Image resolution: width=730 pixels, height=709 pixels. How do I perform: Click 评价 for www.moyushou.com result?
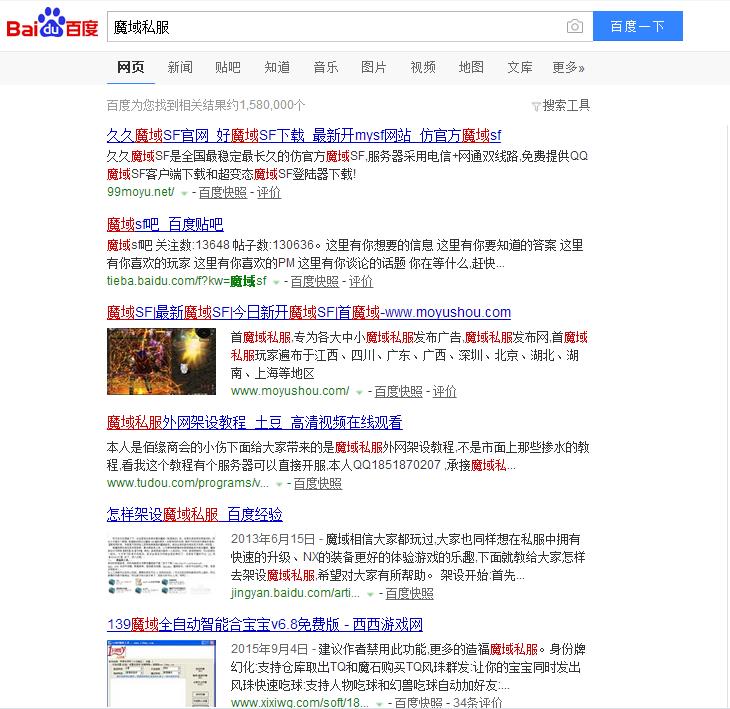pyautogui.click(x=445, y=391)
